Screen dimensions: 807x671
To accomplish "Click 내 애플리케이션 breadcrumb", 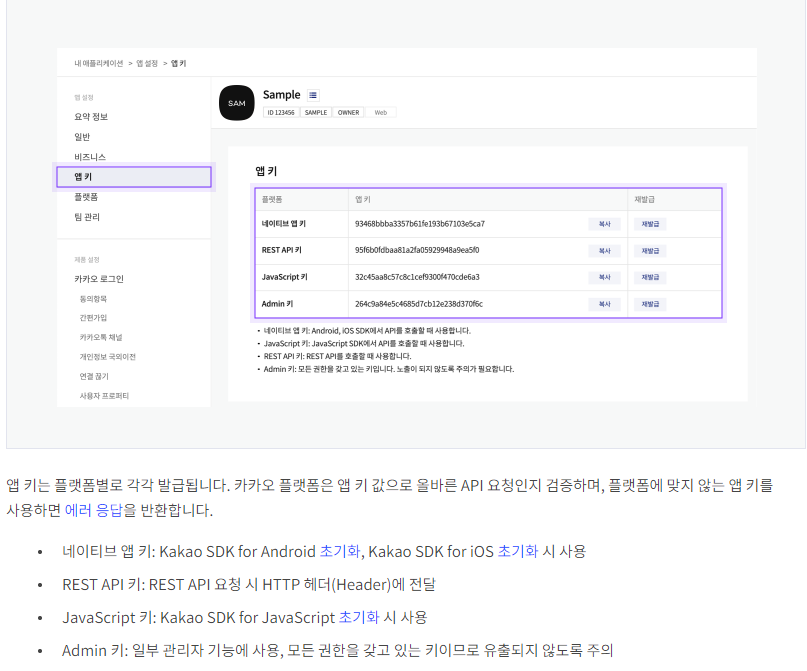I will point(99,63).
